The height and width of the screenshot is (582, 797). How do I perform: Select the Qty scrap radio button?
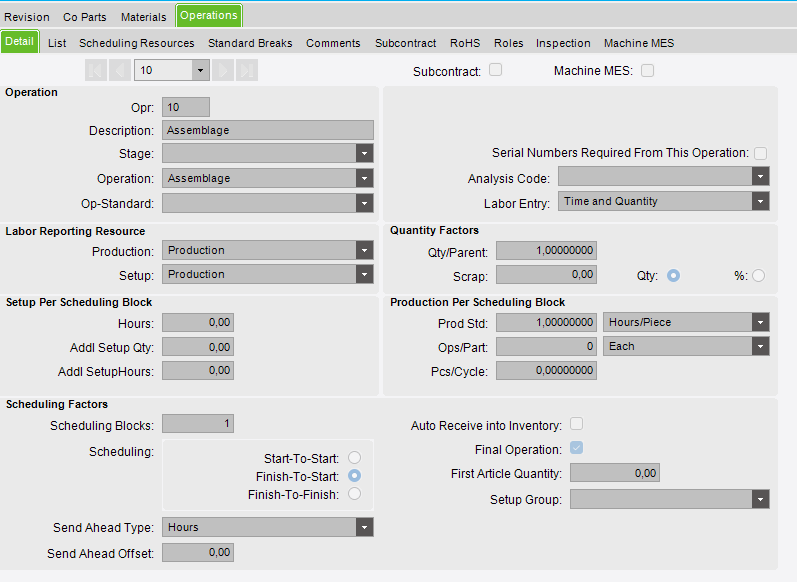(x=673, y=275)
